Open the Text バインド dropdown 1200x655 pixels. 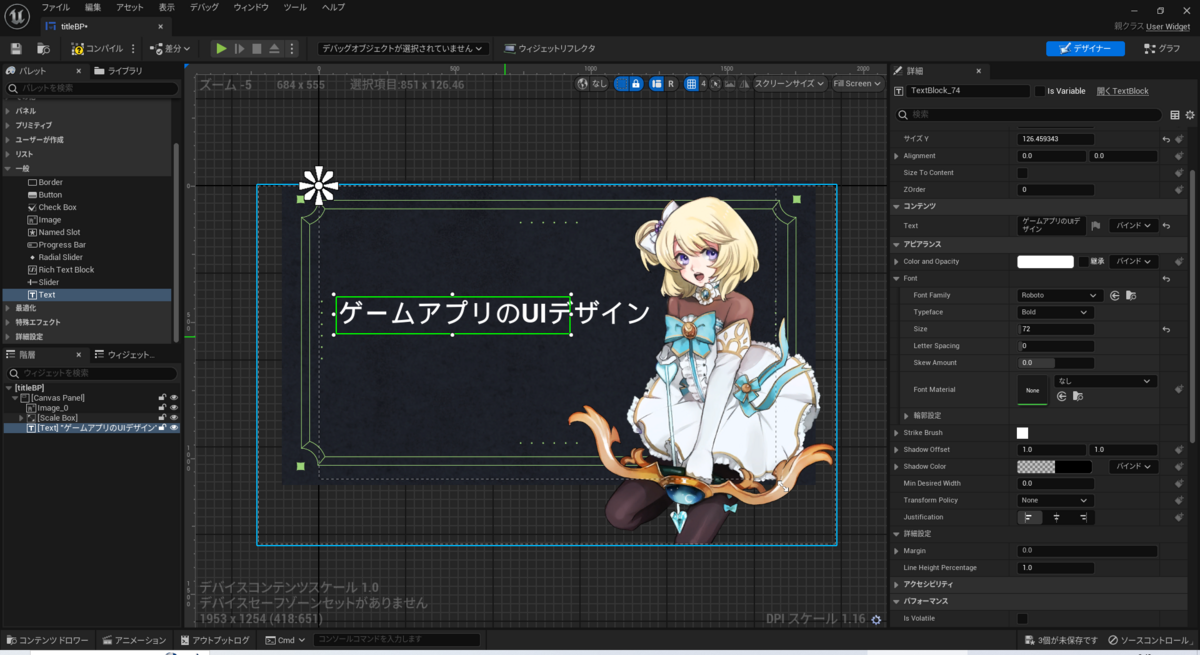click(1133, 226)
